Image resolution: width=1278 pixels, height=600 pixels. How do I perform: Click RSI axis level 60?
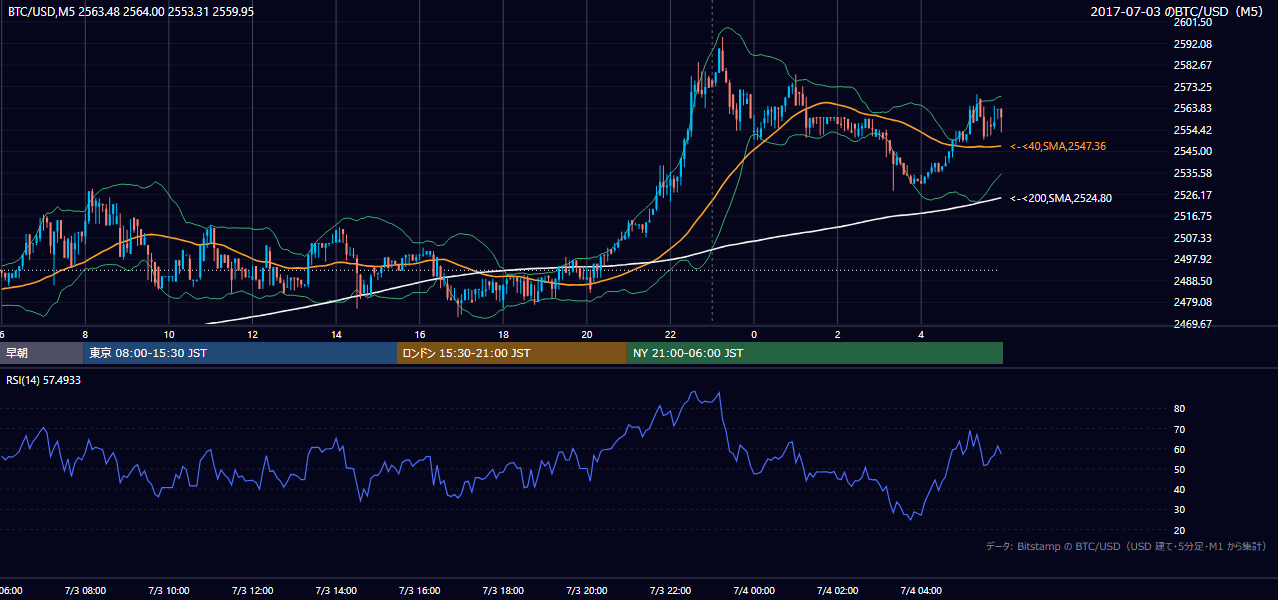tap(1179, 449)
